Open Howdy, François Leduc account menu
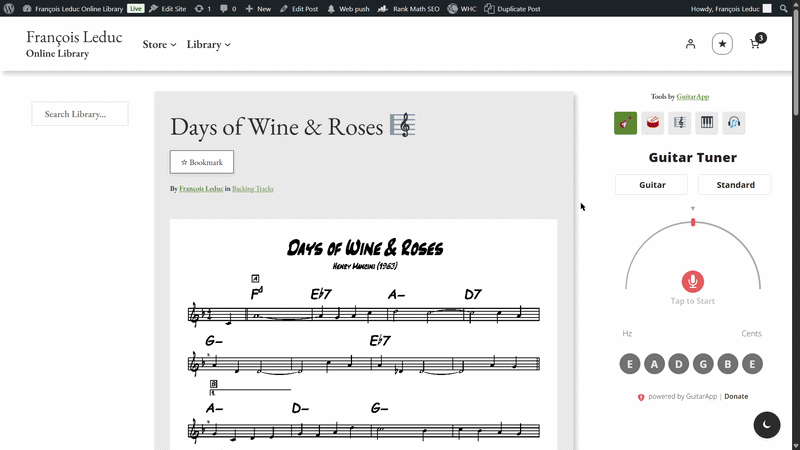800x450 pixels. click(x=731, y=9)
